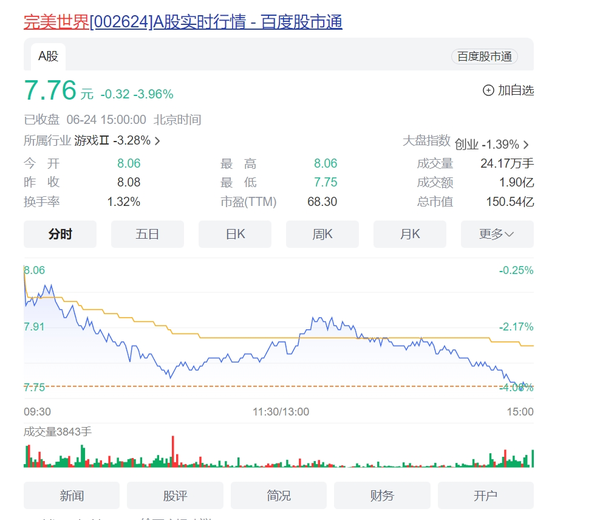Click the 百度股市通 badge button
This screenshot has width=600, height=520.
pos(484,57)
